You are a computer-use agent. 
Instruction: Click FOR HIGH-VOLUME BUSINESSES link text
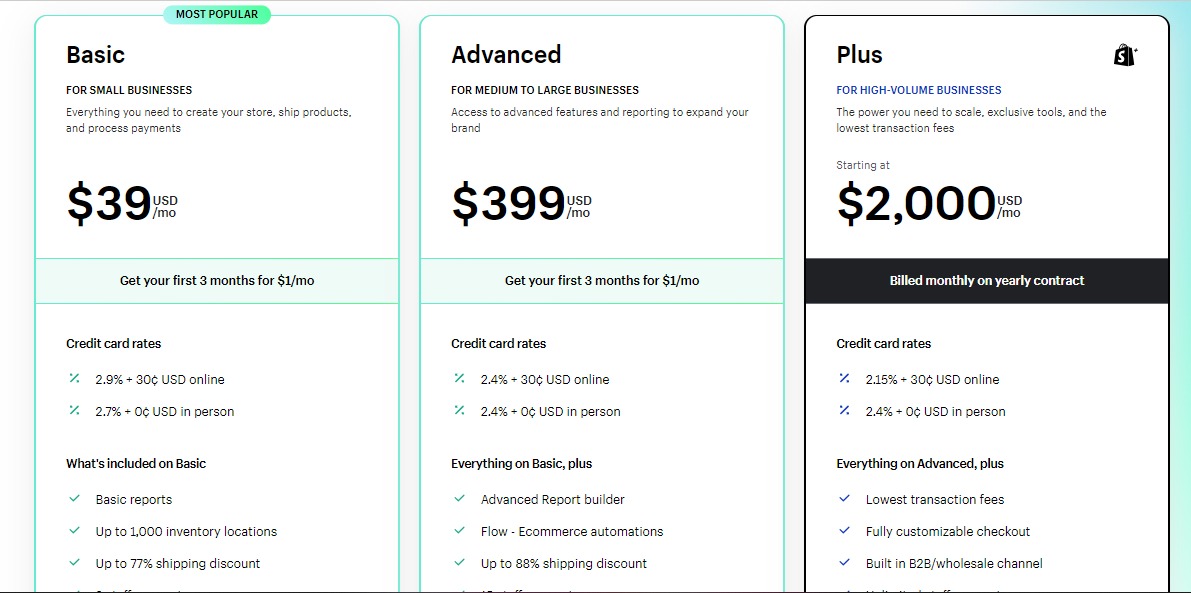pyautogui.click(x=918, y=90)
